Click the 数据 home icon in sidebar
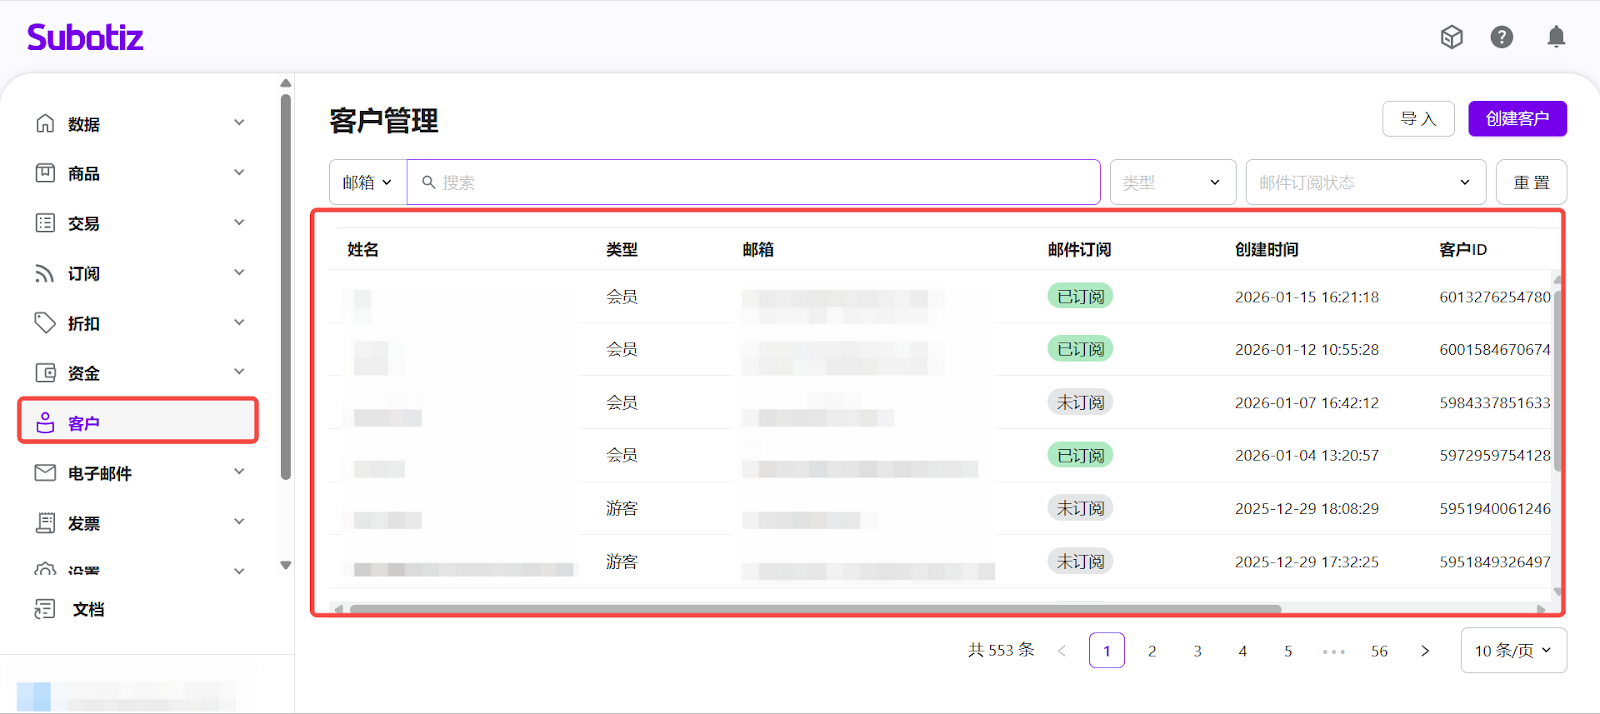The height and width of the screenshot is (714, 1600). pos(45,123)
